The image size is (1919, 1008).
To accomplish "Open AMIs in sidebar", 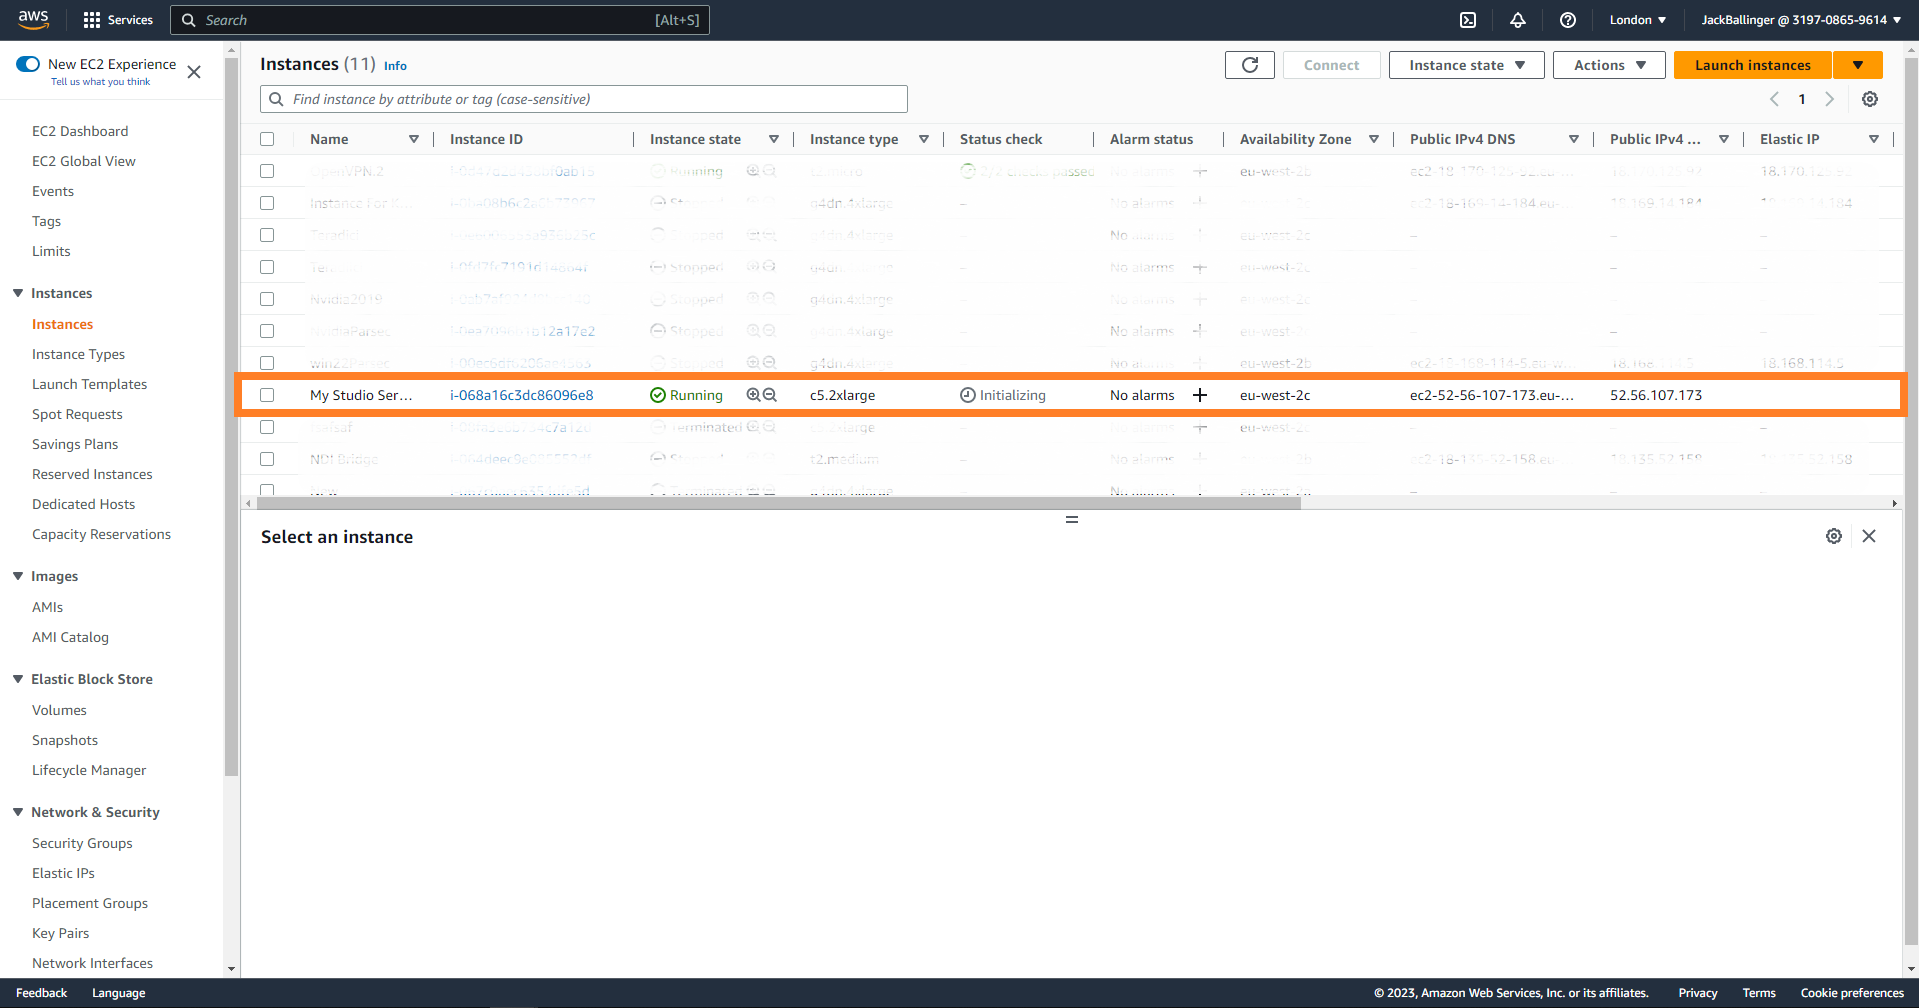I will click(x=47, y=607).
